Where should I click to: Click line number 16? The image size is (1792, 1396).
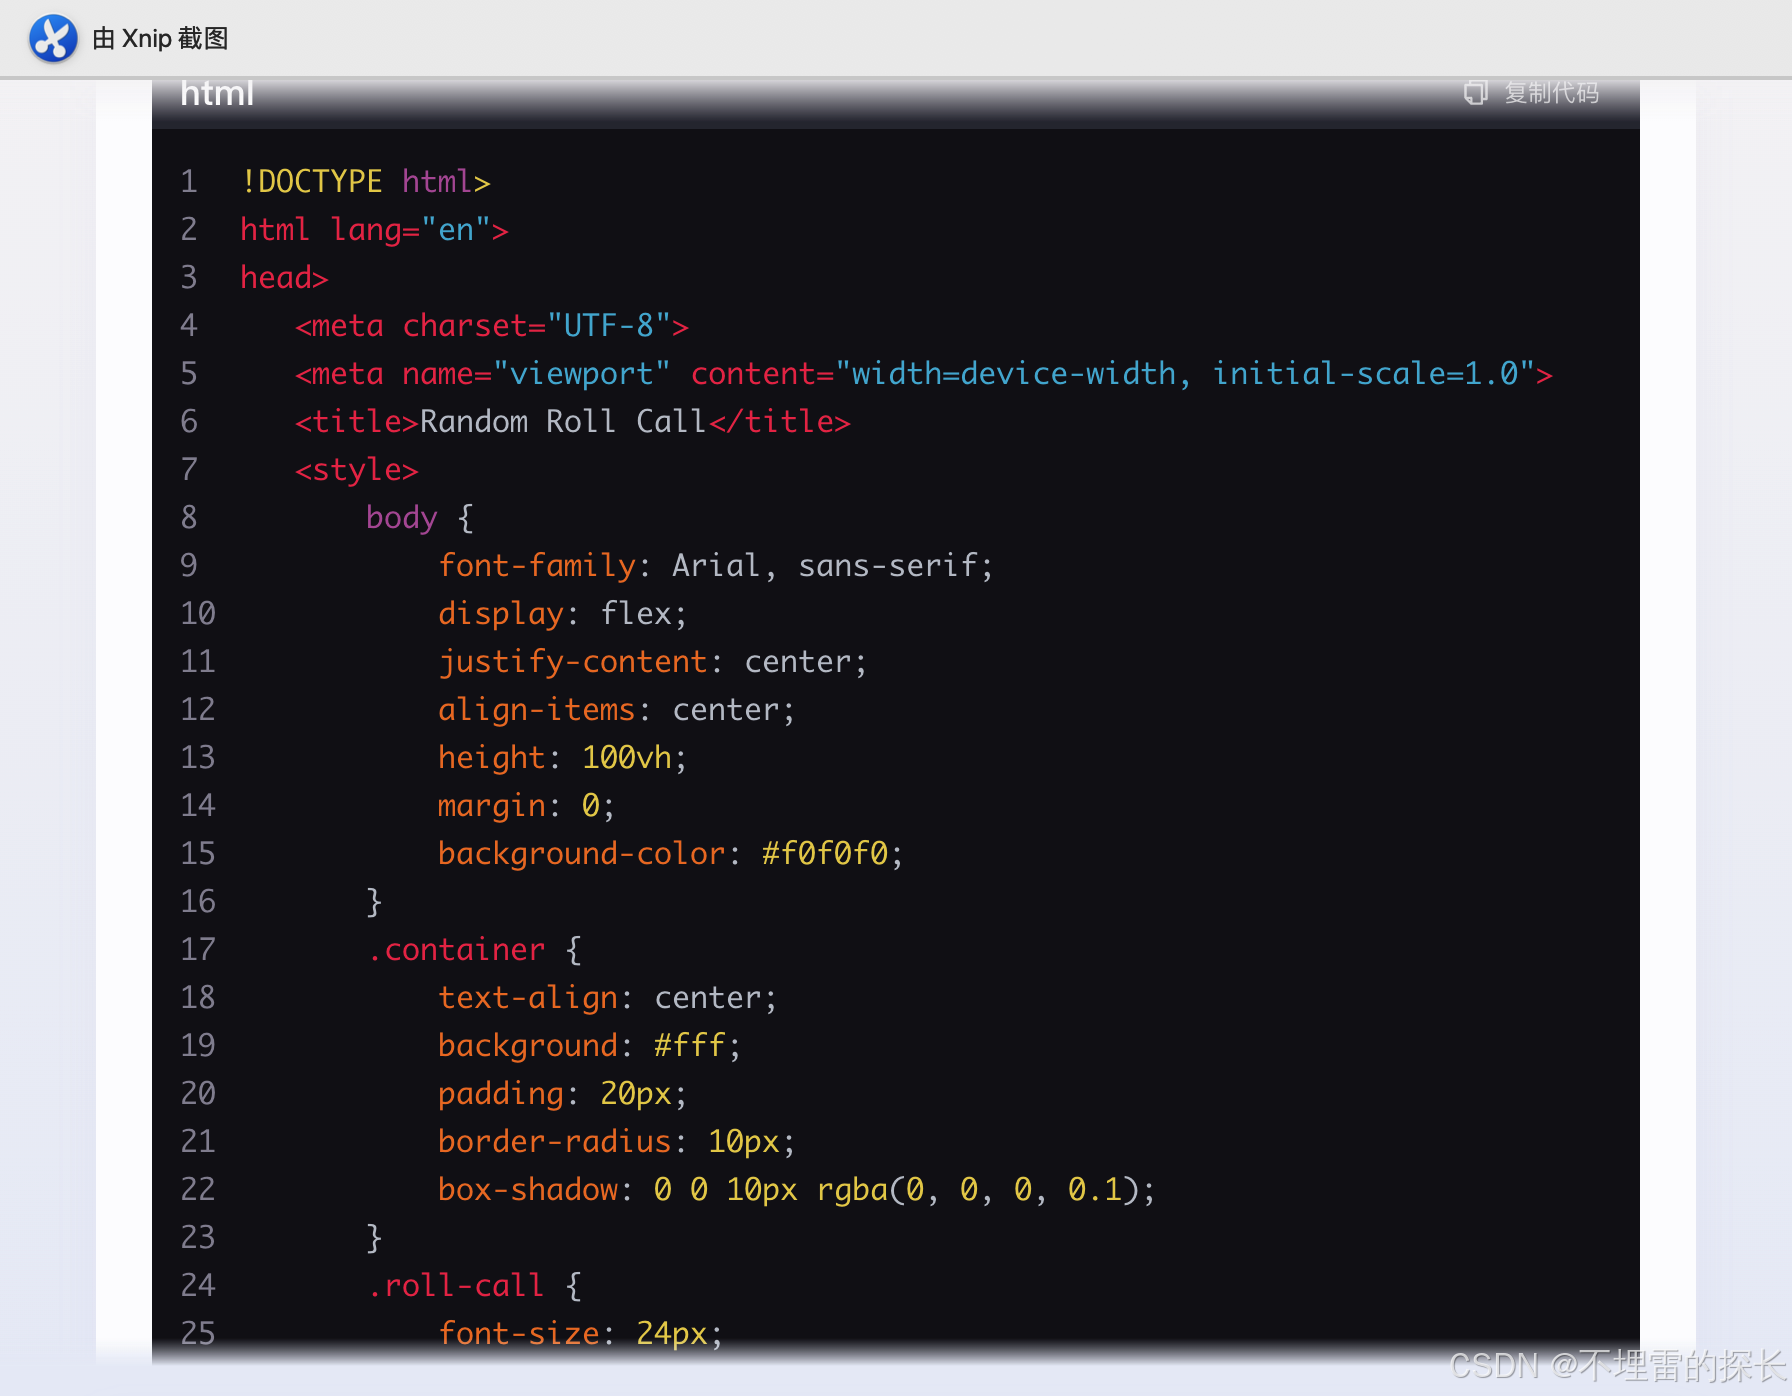[x=198, y=902]
